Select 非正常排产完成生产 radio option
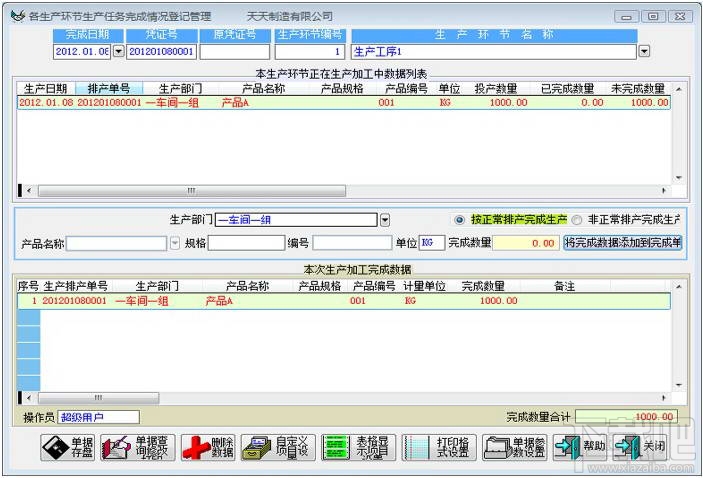This screenshot has height=478, width=703. (x=577, y=220)
